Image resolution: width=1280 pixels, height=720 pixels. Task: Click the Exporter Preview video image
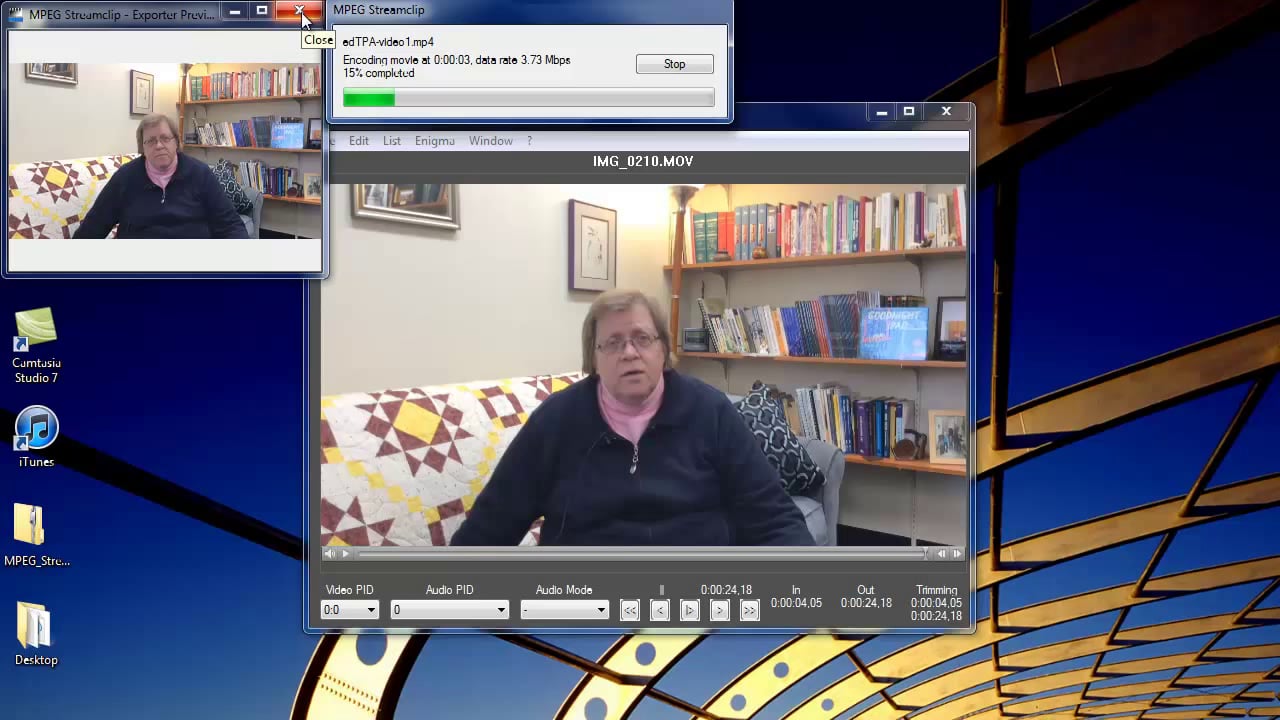pyautogui.click(x=165, y=151)
